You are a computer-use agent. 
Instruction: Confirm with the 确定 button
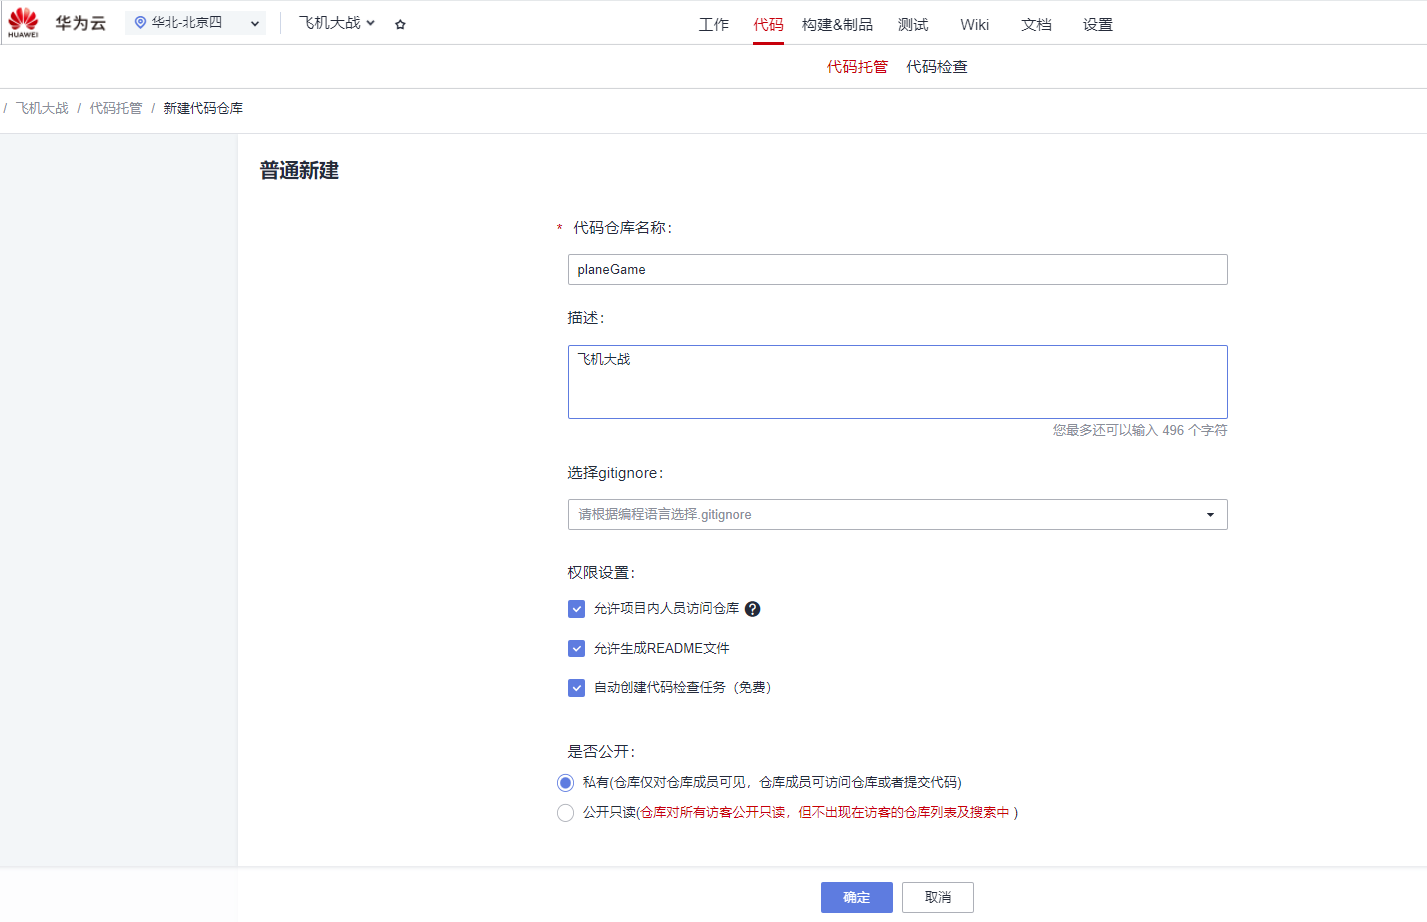click(x=857, y=898)
